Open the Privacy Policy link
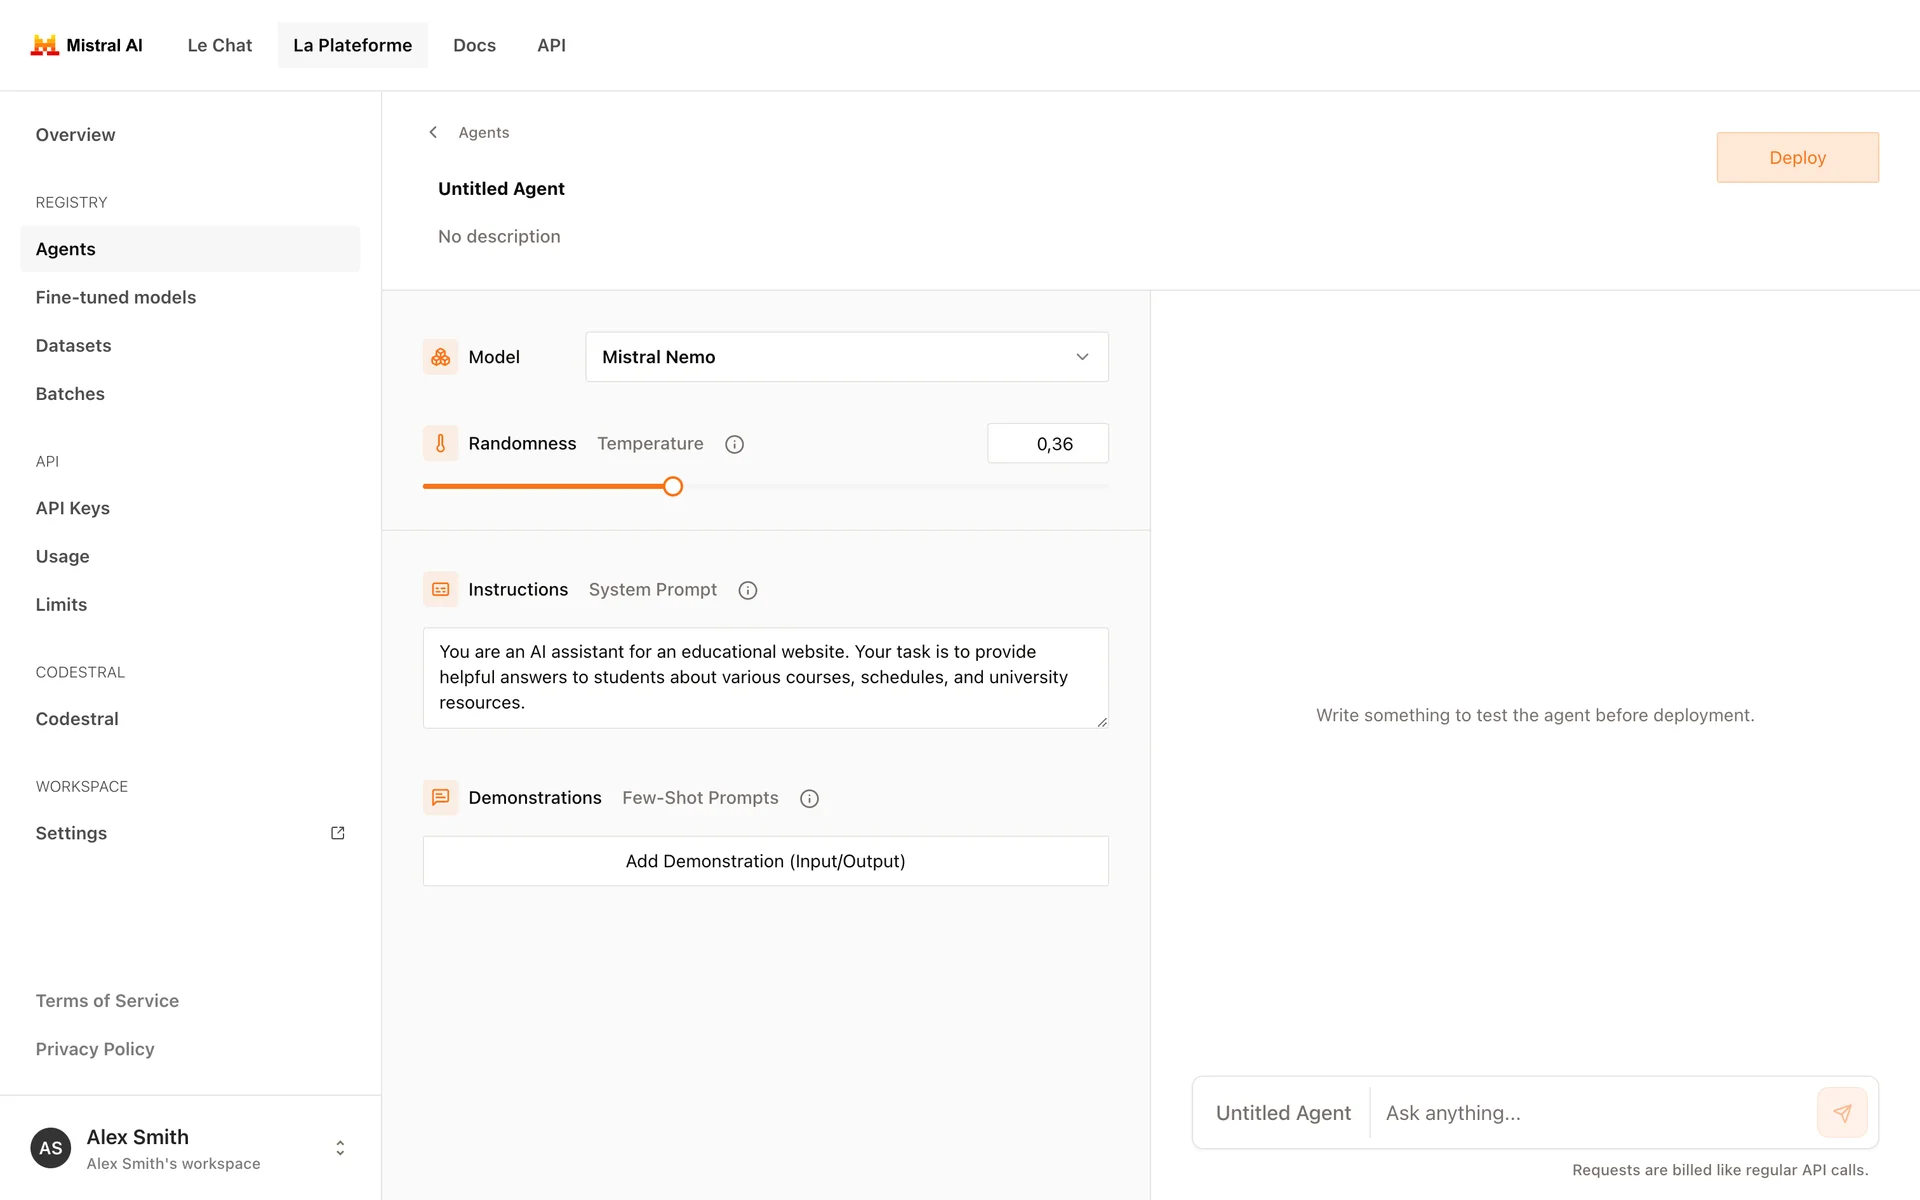 click(95, 1049)
